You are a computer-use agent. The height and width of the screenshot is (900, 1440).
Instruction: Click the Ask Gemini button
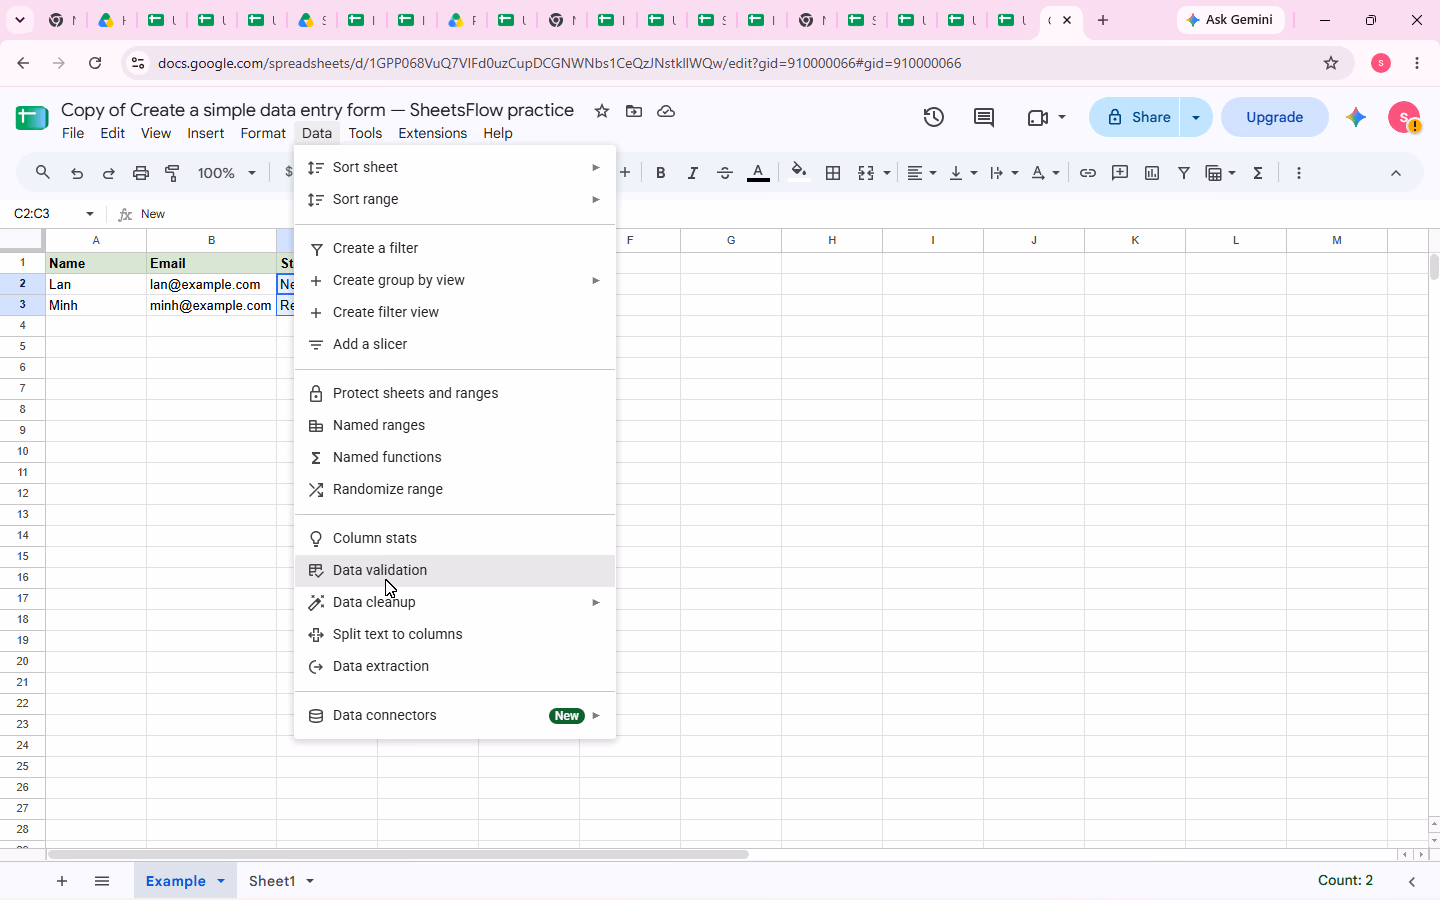tap(1230, 20)
